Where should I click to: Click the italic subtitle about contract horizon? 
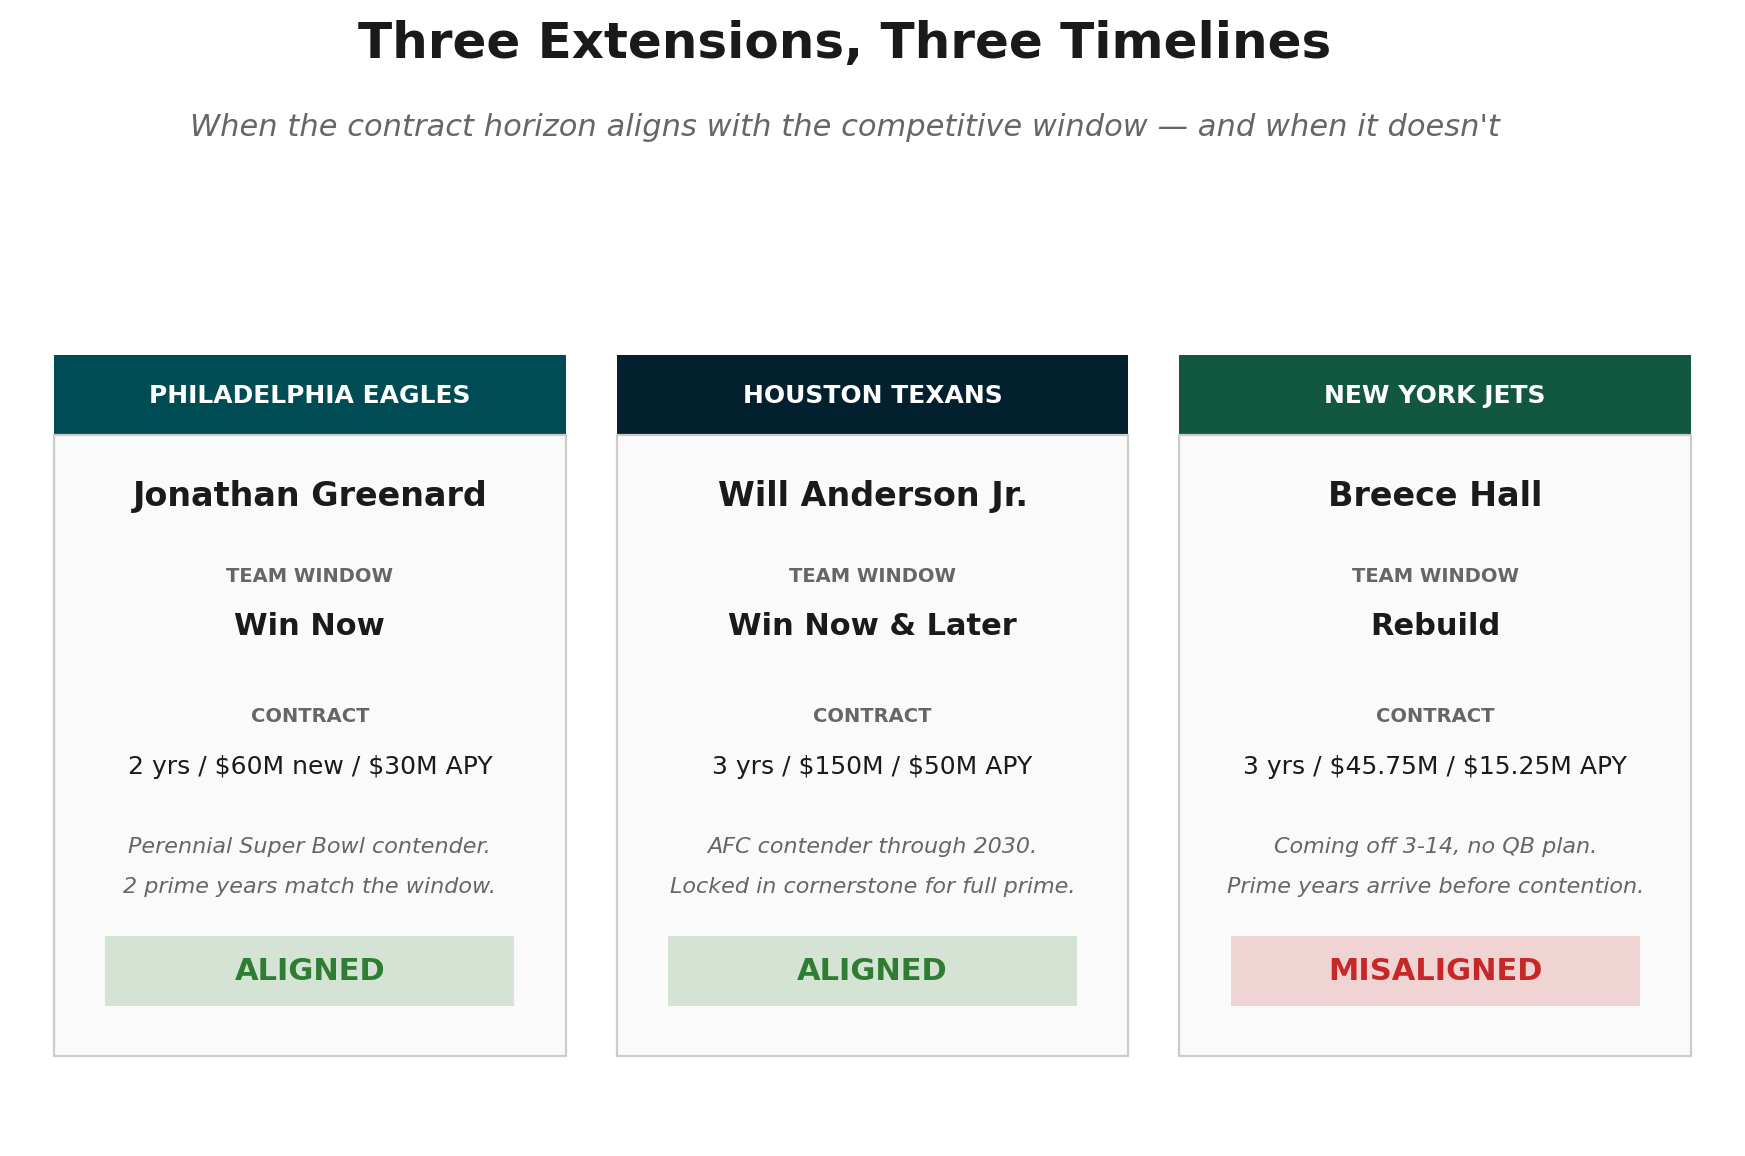[845, 127]
